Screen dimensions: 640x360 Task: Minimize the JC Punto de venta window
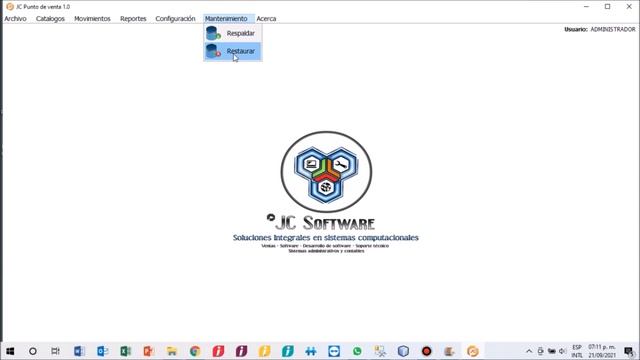586,7
